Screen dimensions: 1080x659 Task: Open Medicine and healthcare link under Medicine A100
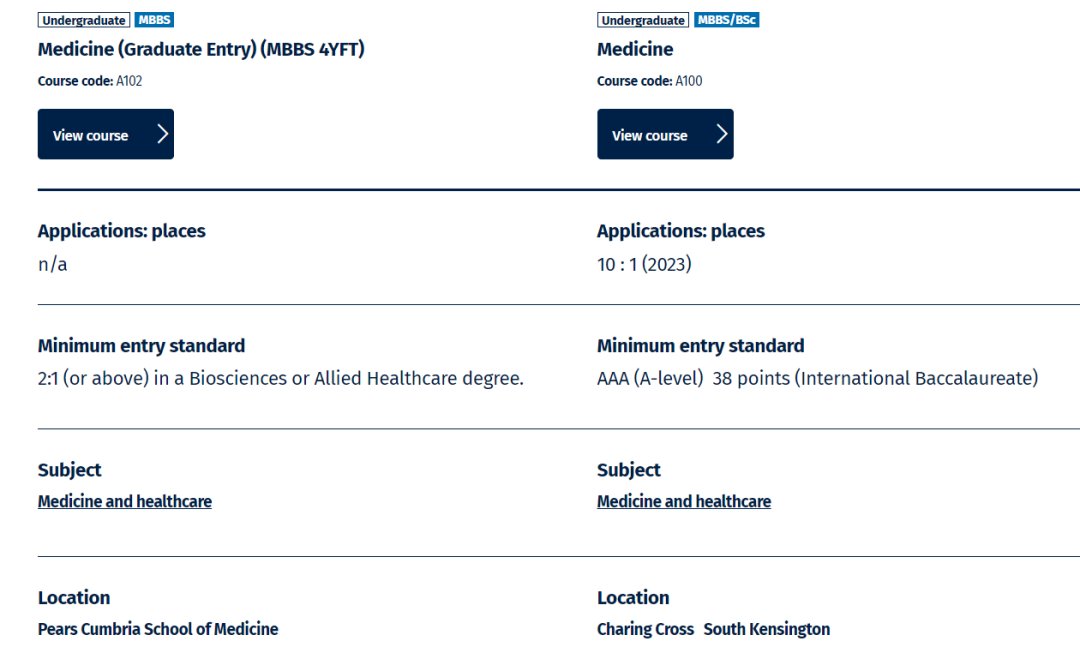(684, 501)
